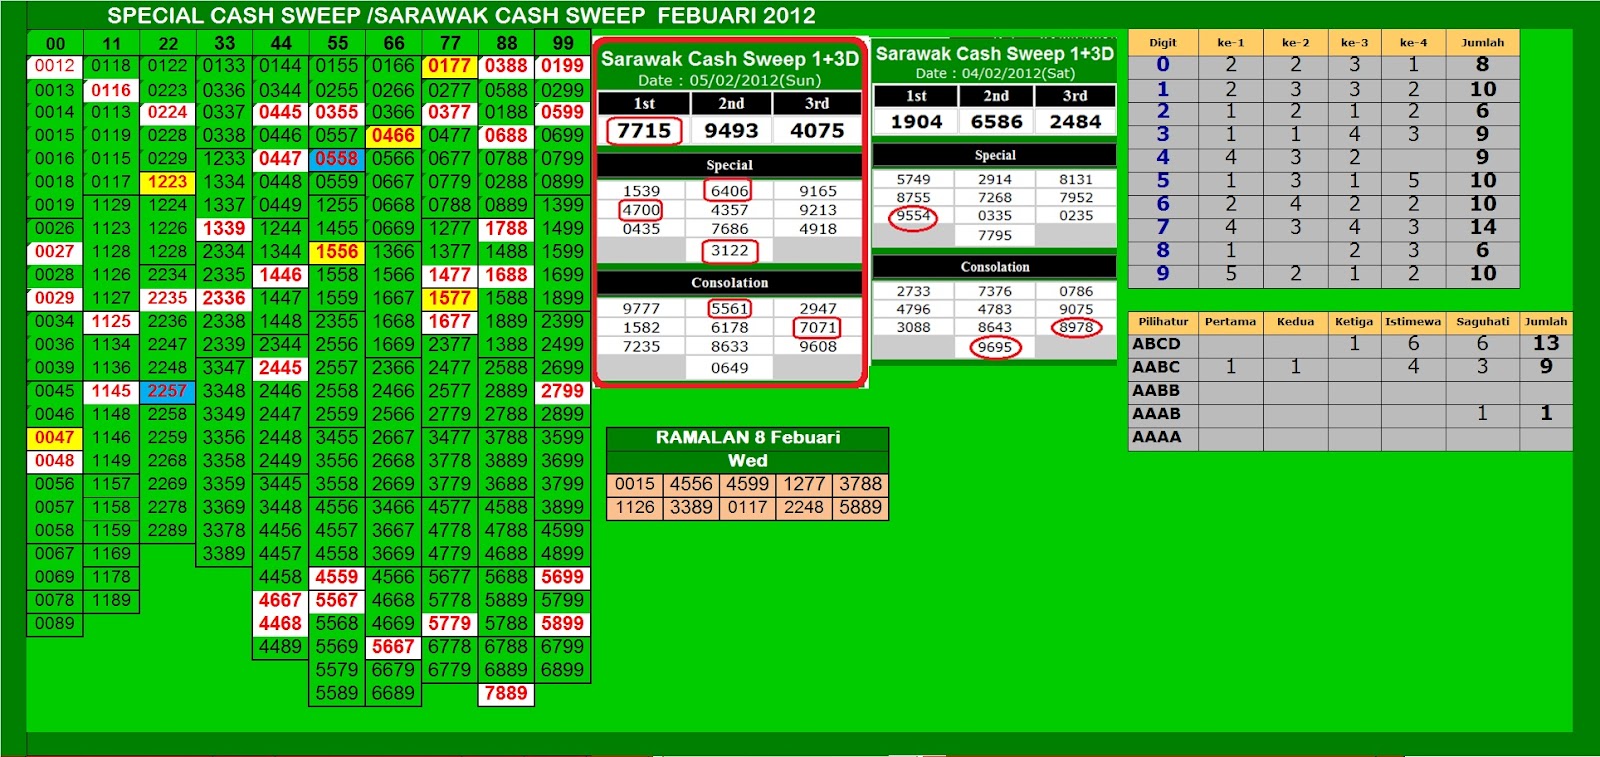
Task: Select the Pilihatur column header
Action: (1163, 322)
